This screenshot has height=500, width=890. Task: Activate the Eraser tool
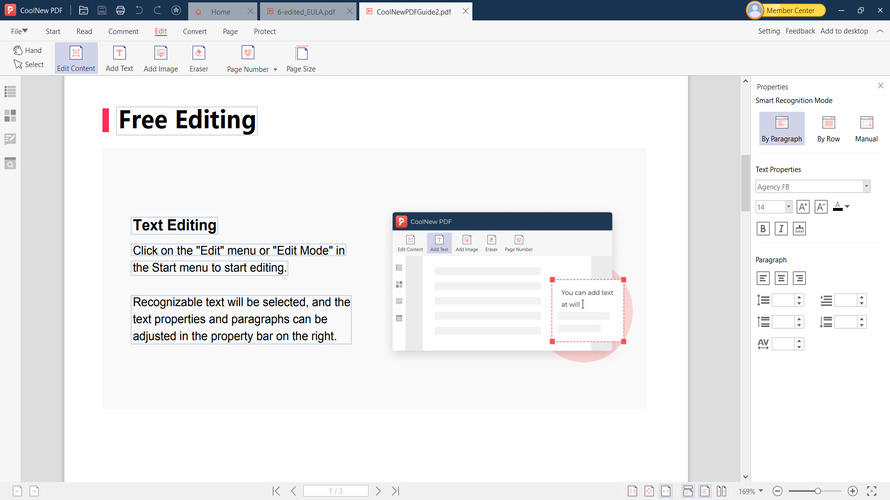pyautogui.click(x=199, y=59)
